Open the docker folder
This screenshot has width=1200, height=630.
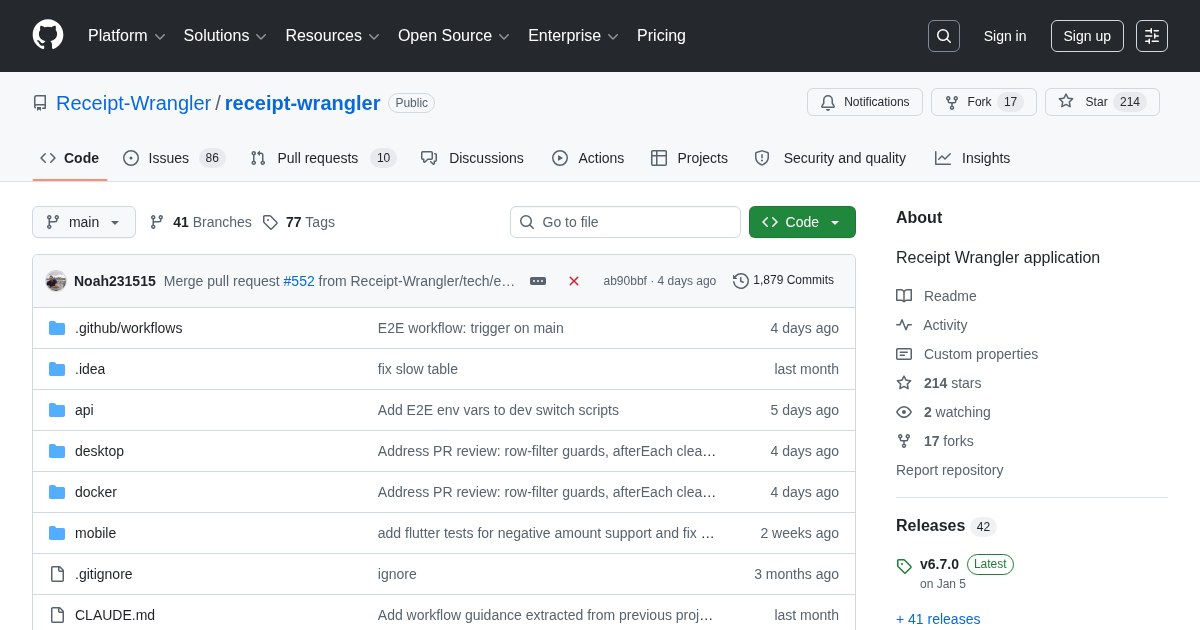[96, 492]
